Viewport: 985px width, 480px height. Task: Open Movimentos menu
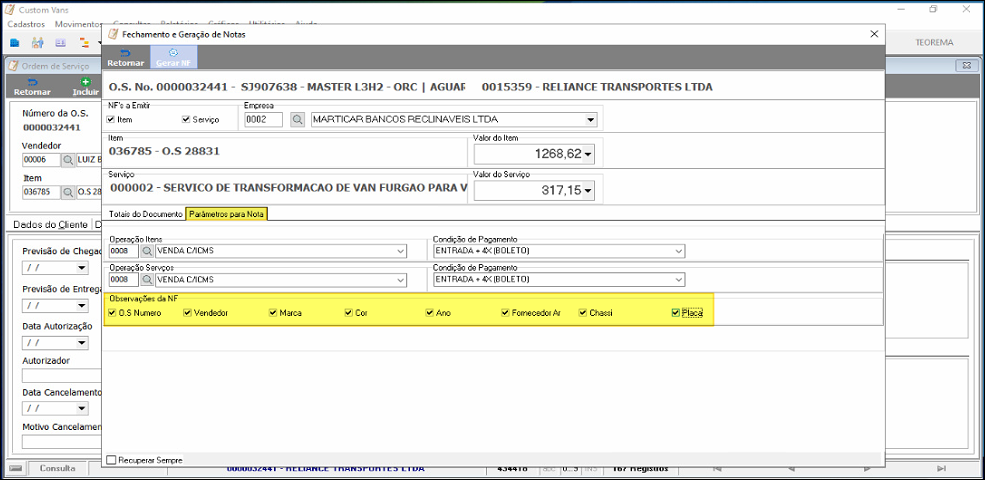(79, 24)
